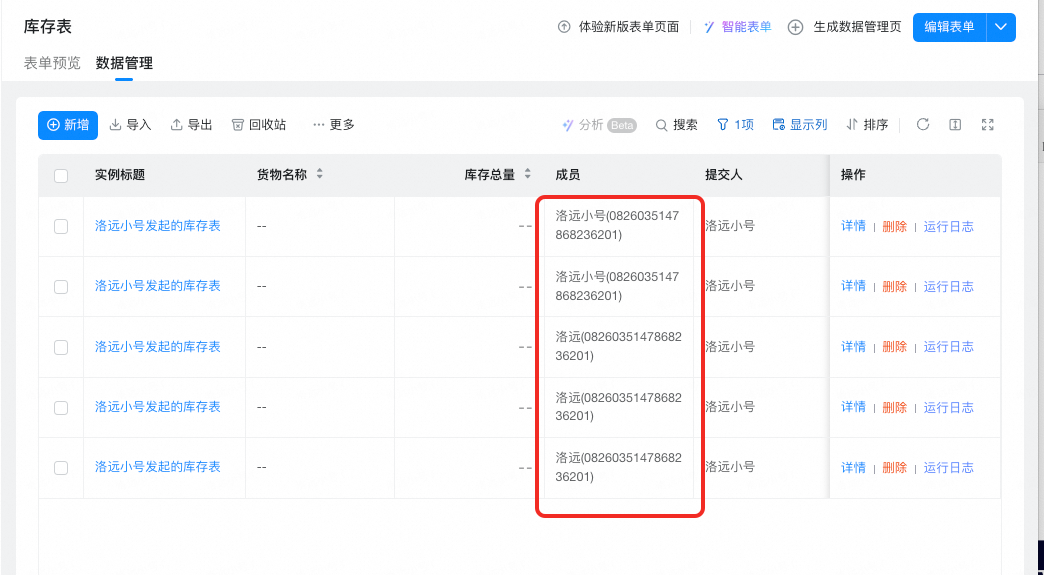Expand the dropdown arrow beside 编辑表单

click(x=1001, y=27)
